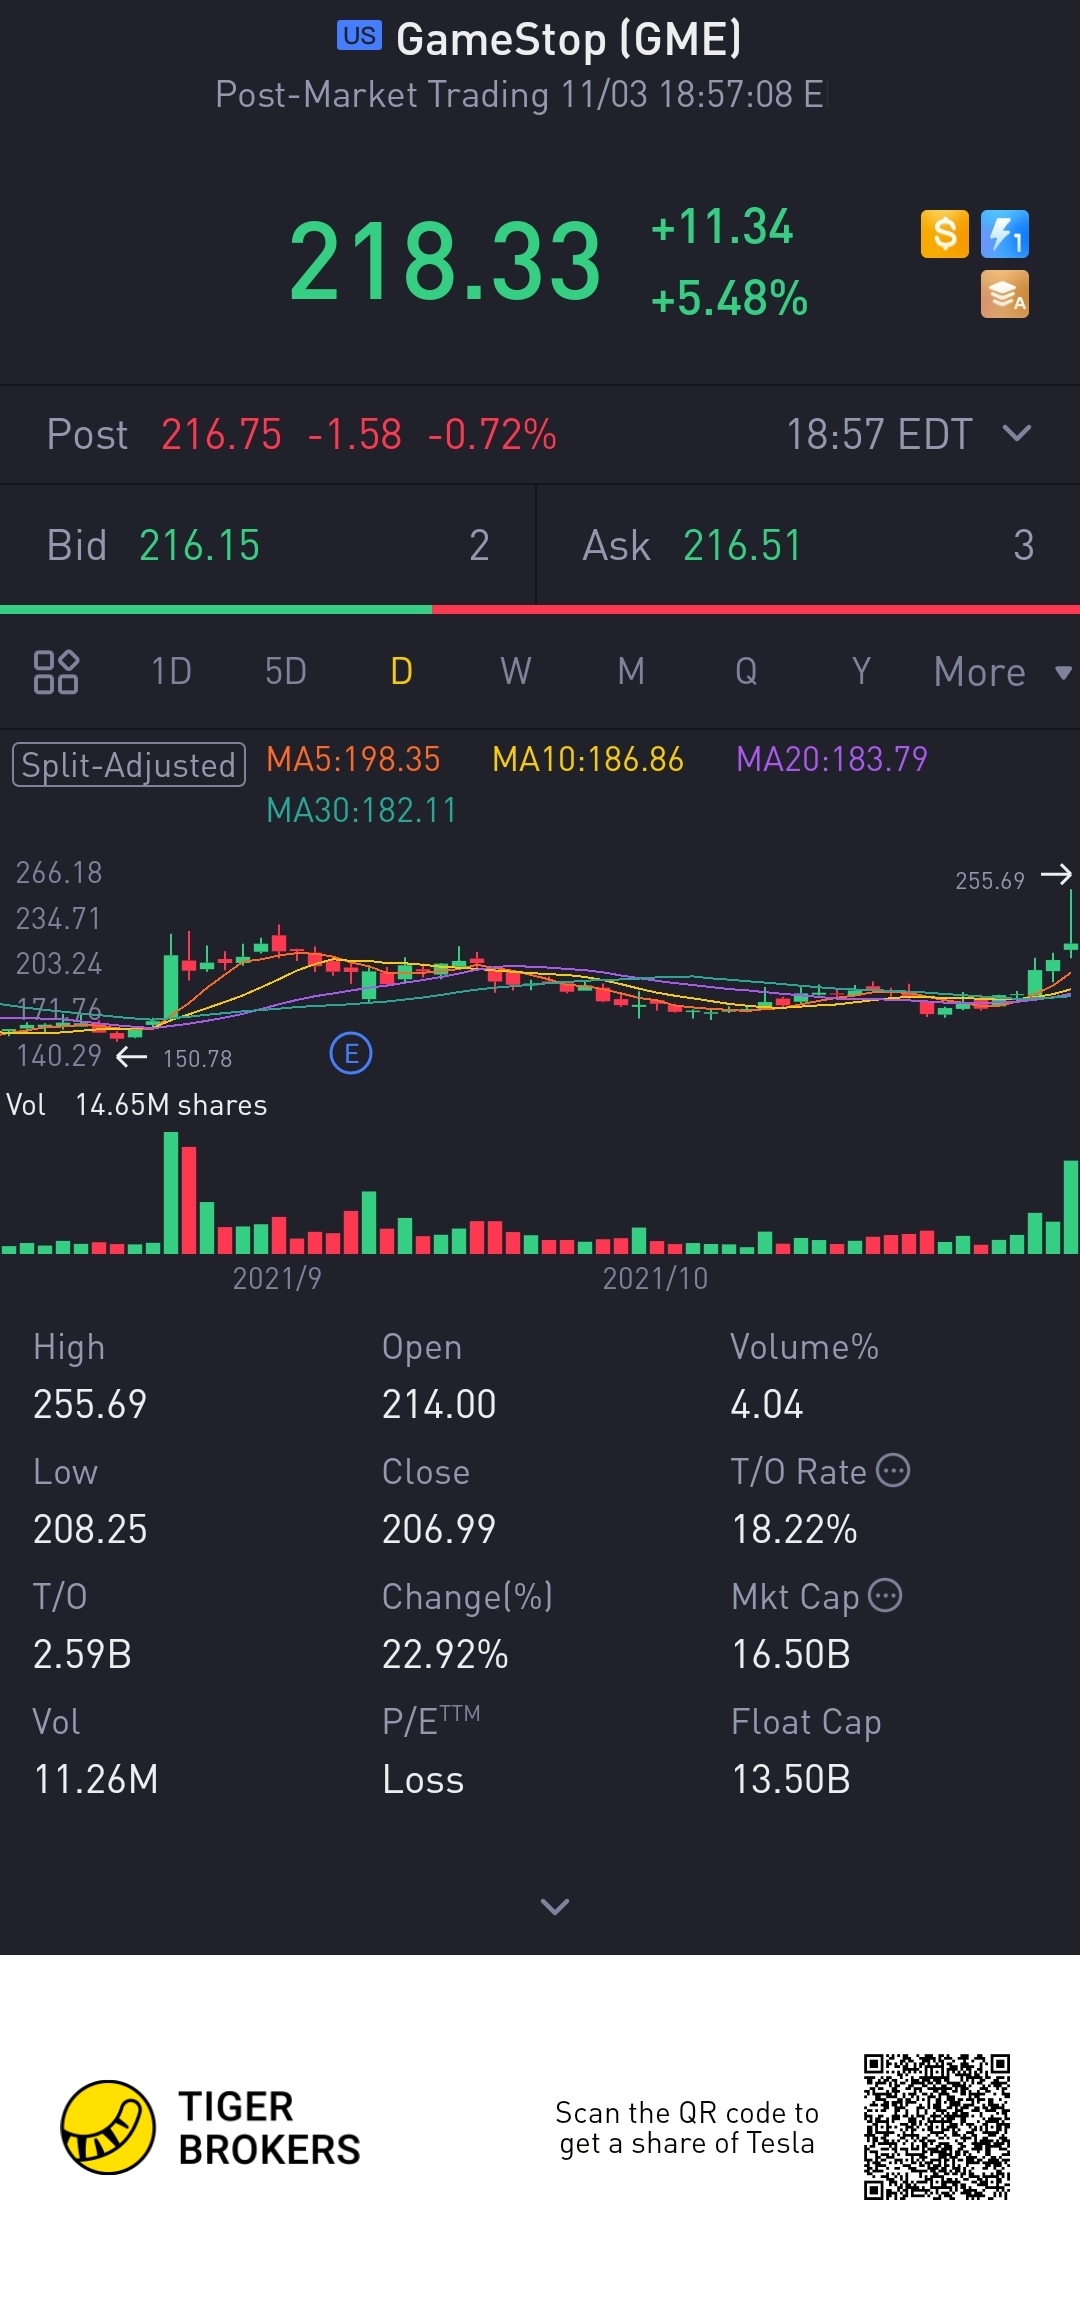Tap the Post-Market Trading timestamp line

(520, 95)
